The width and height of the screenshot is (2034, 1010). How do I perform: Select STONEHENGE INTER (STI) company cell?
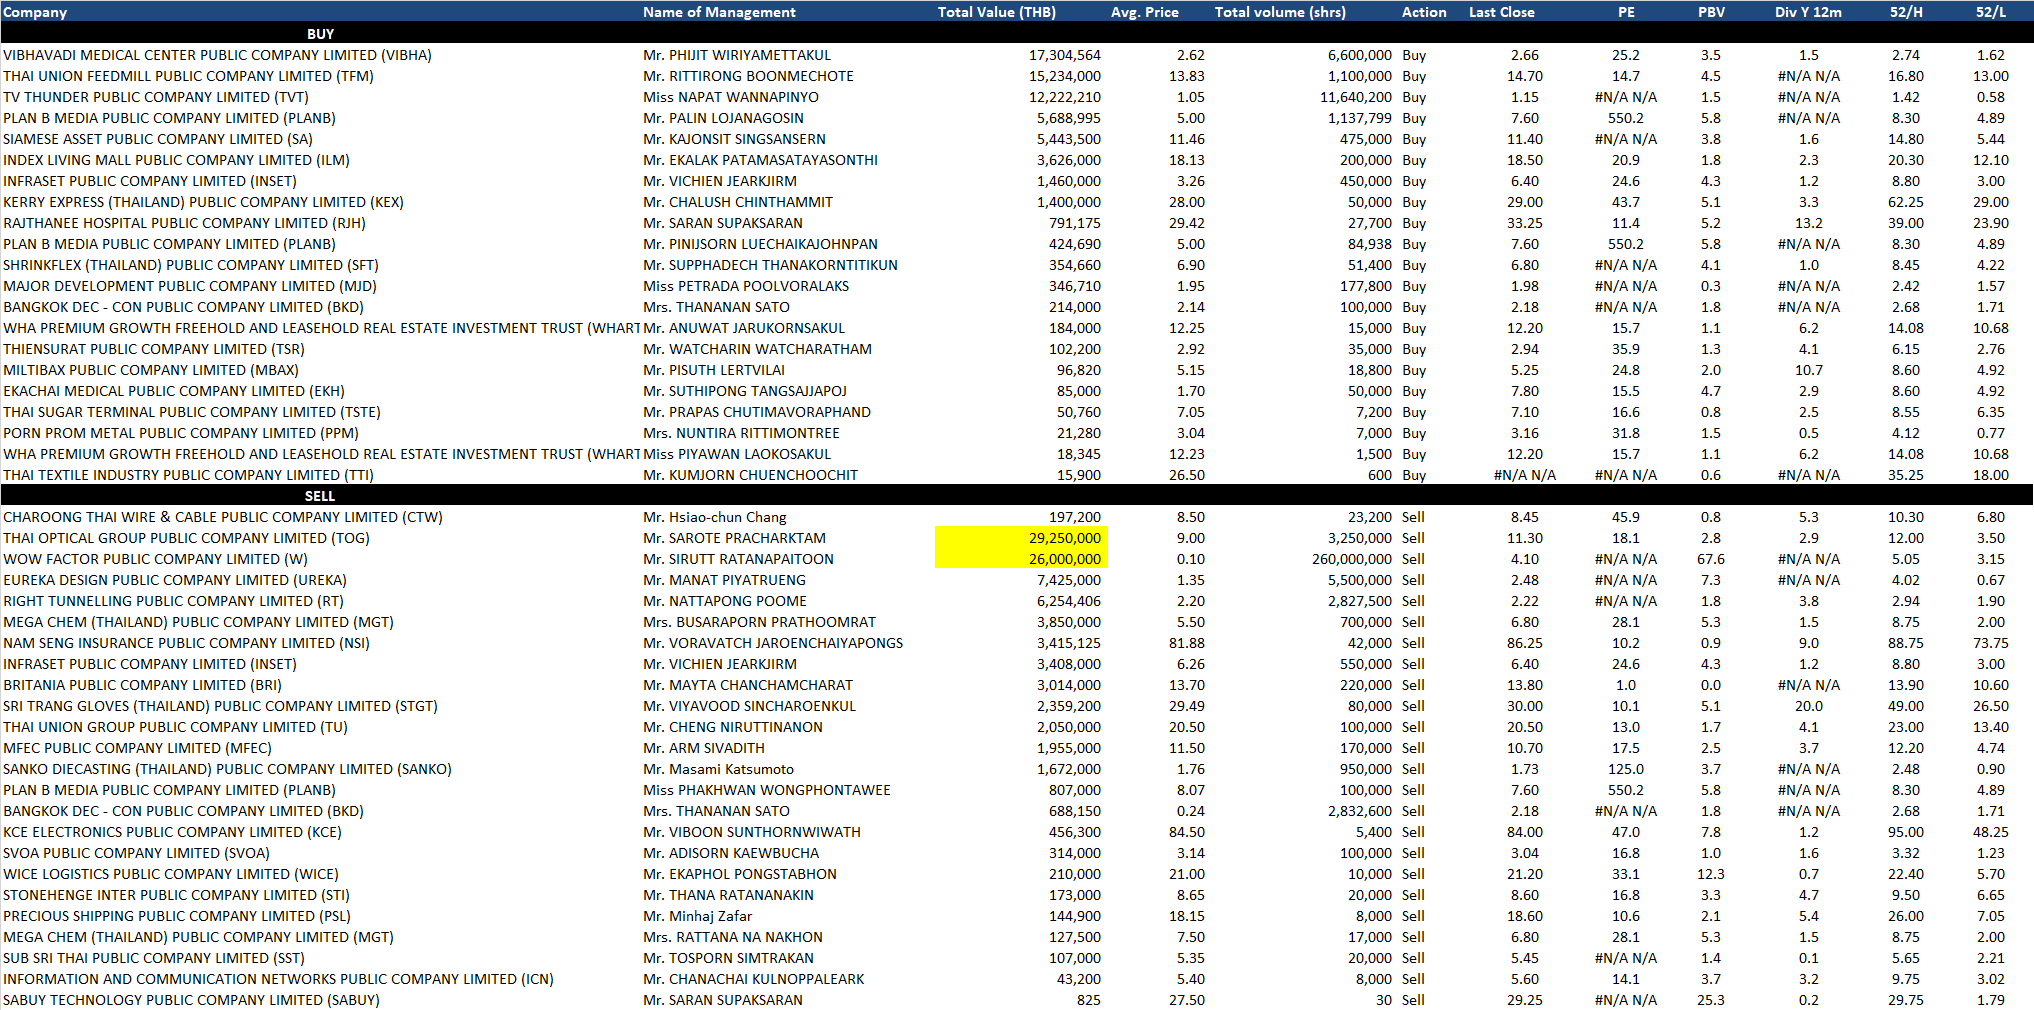click(176, 895)
